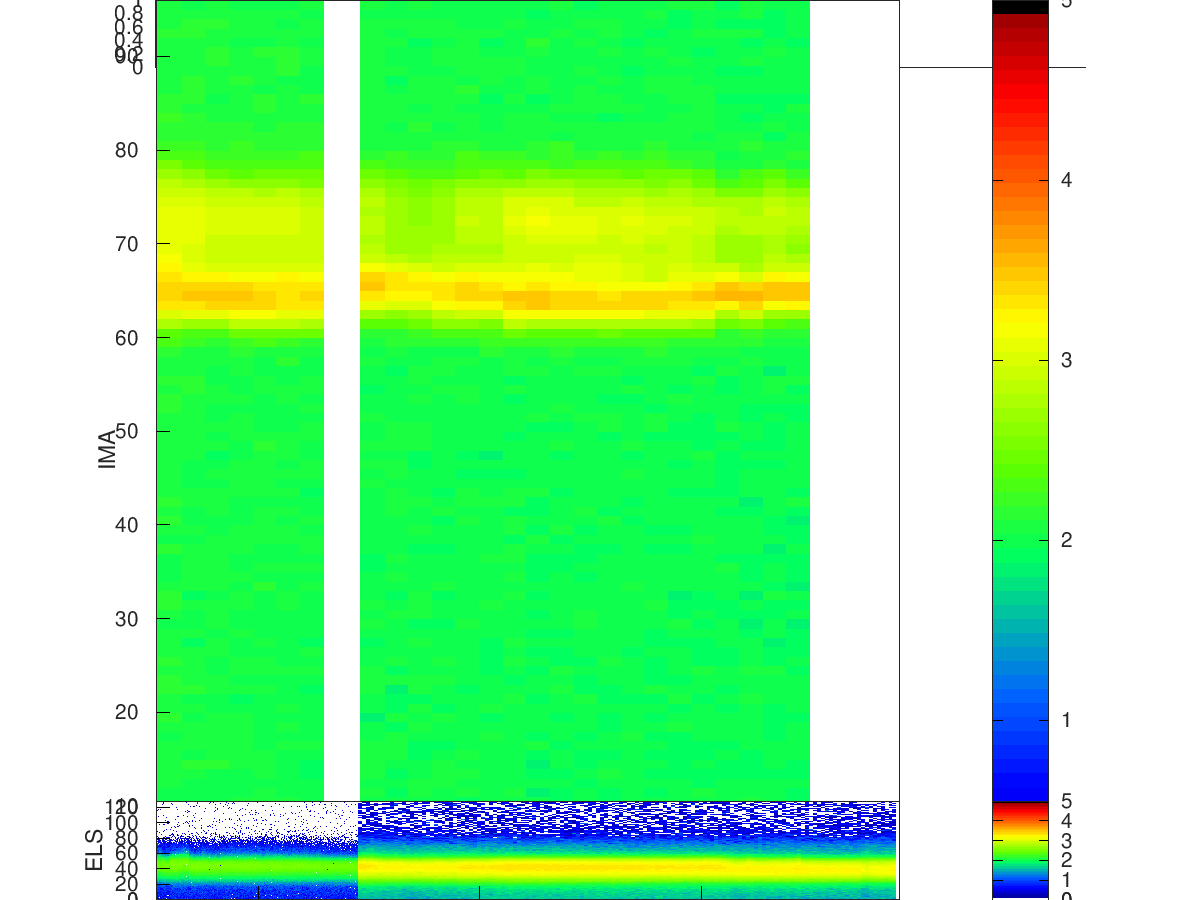Screen dimensions: 1200x900
Task: Click the 2 label on large colorbar
Action: (x=1067, y=540)
